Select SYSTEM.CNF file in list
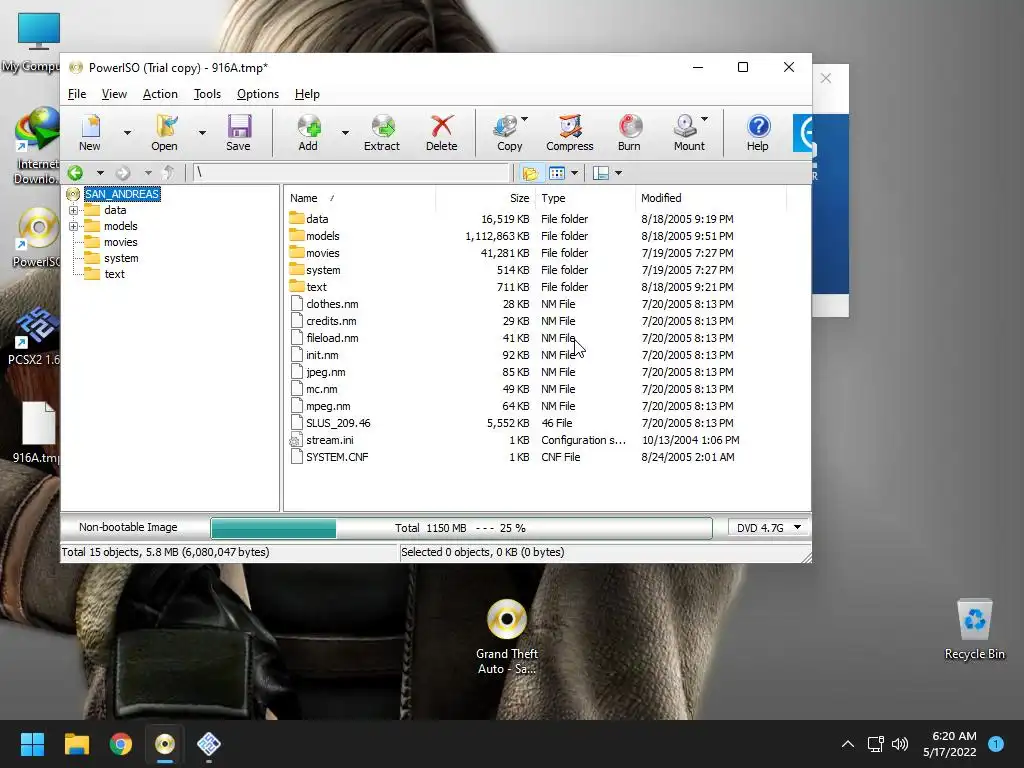Image resolution: width=1024 pixels, height=768 pixels. [337, 457]
